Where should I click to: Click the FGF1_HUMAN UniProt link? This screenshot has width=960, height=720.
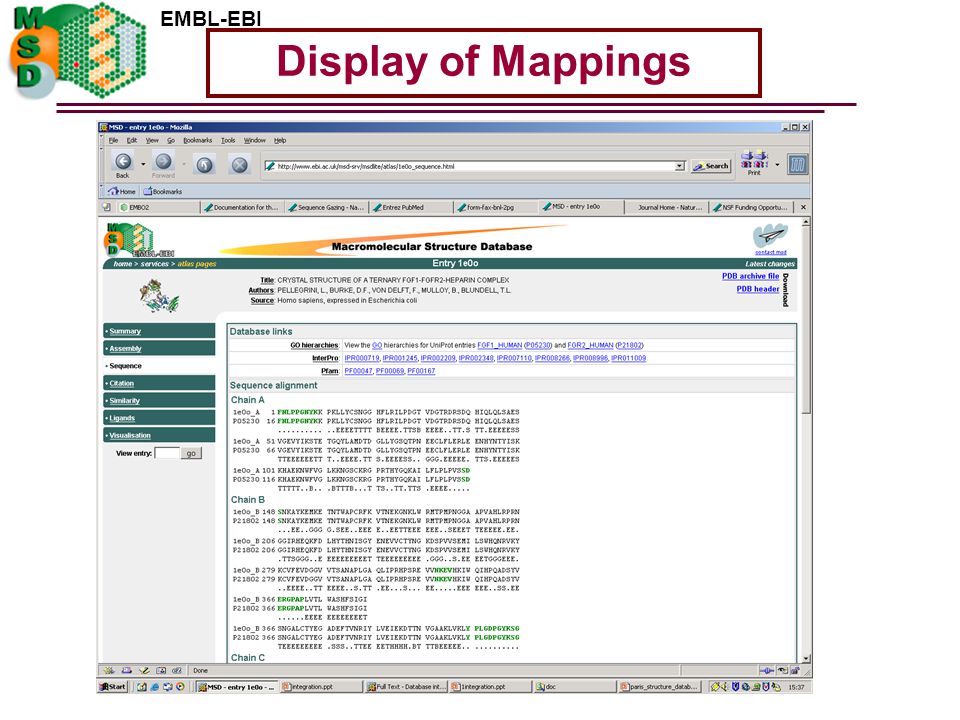500,345
